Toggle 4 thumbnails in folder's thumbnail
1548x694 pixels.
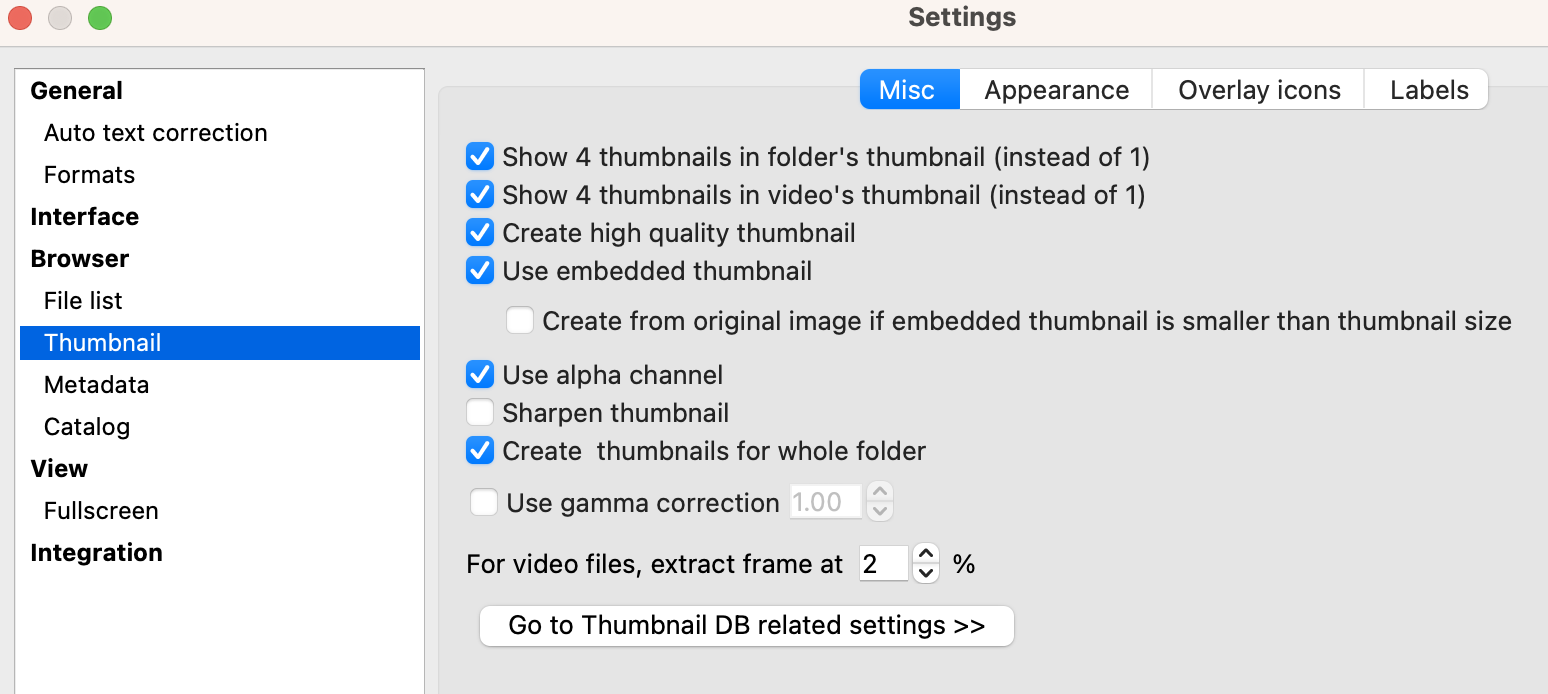480,157
